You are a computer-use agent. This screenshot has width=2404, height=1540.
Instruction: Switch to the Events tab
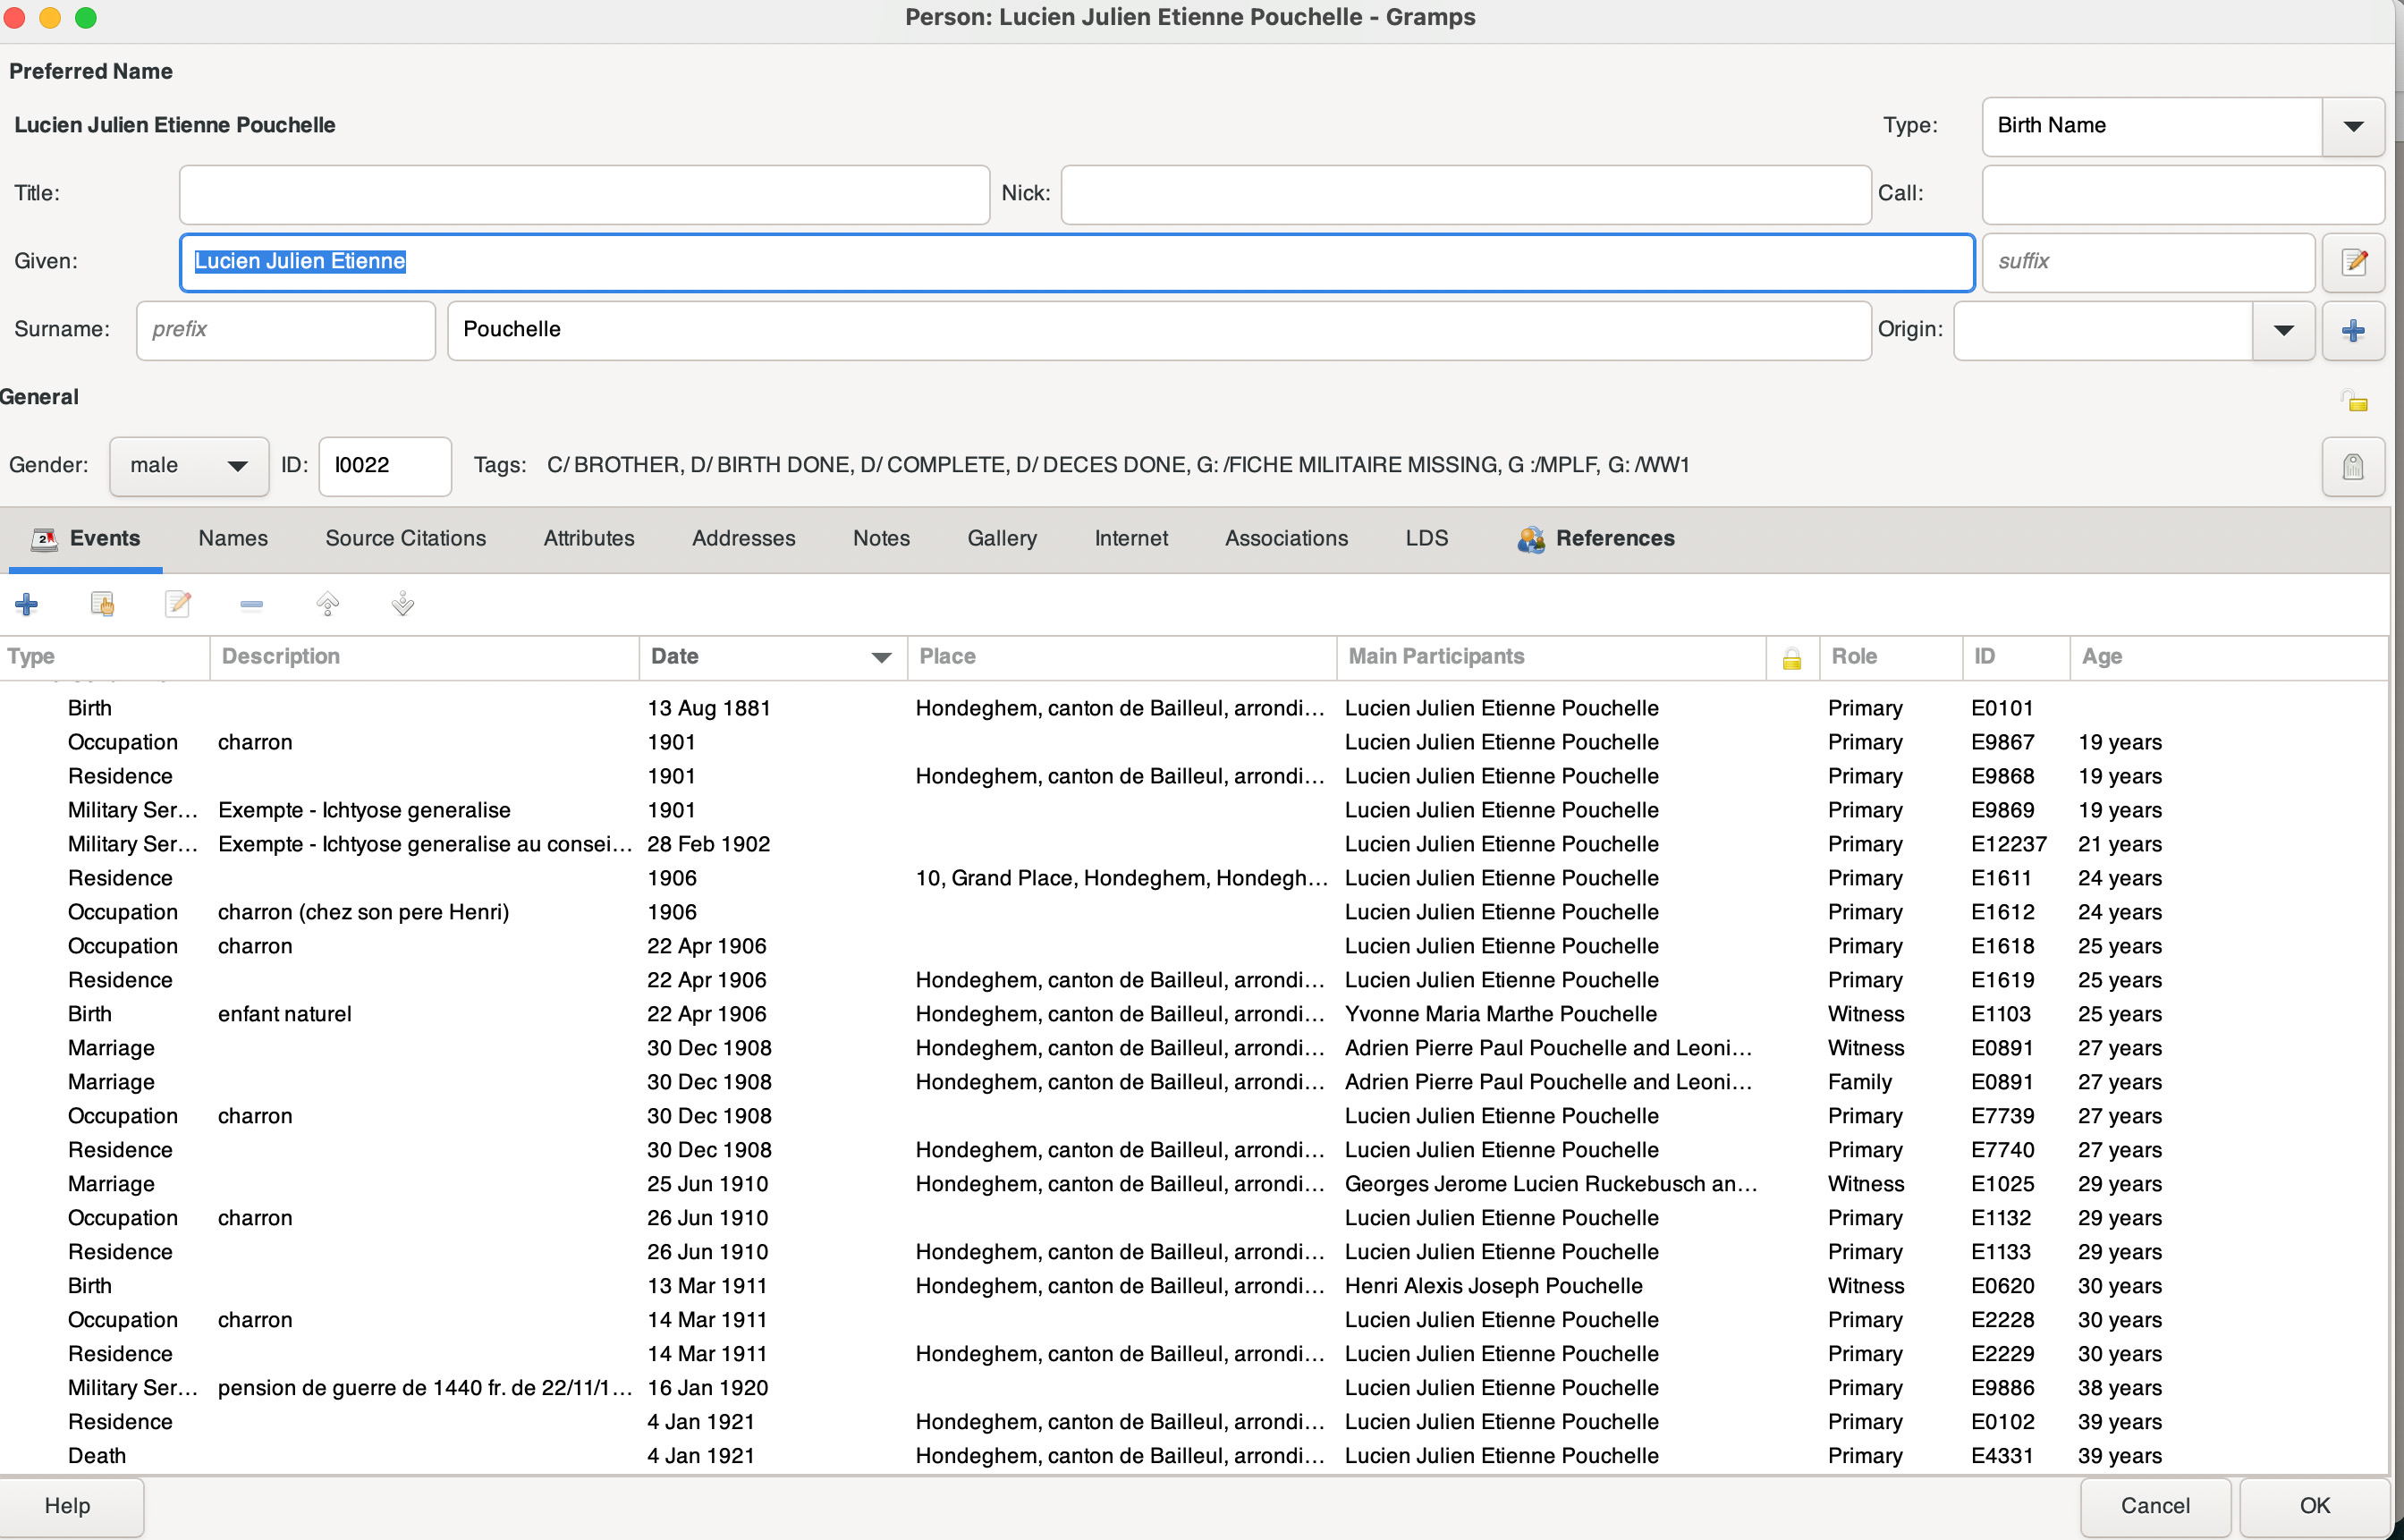click(x=86, y=539)
